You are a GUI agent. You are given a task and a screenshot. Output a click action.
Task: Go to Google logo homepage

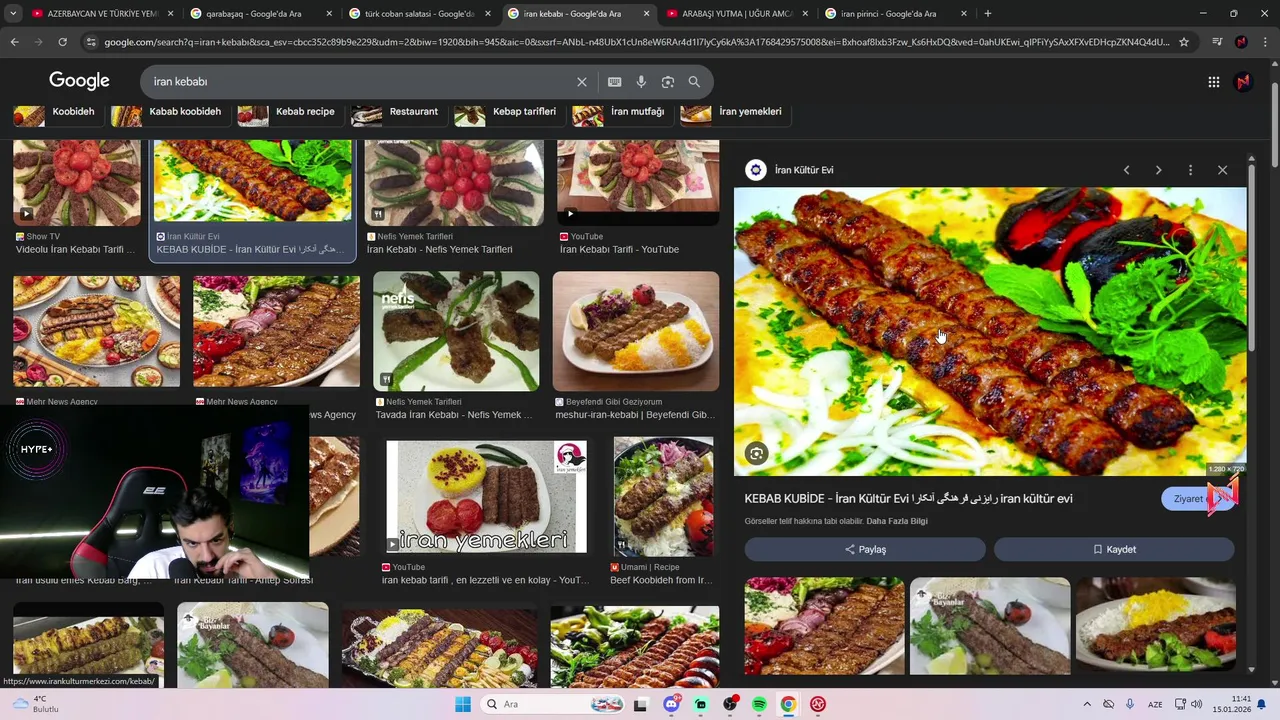coord(79,81)
